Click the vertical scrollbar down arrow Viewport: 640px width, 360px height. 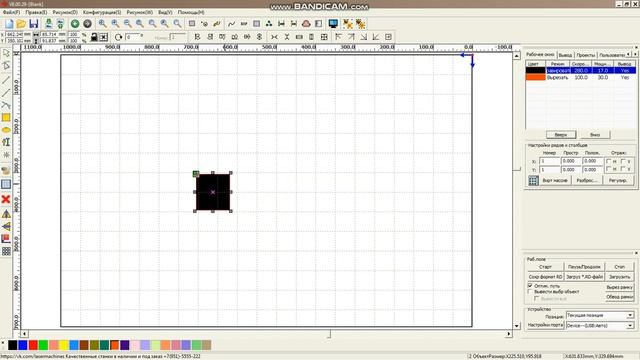pyautogui.click(x=517, y=326)
